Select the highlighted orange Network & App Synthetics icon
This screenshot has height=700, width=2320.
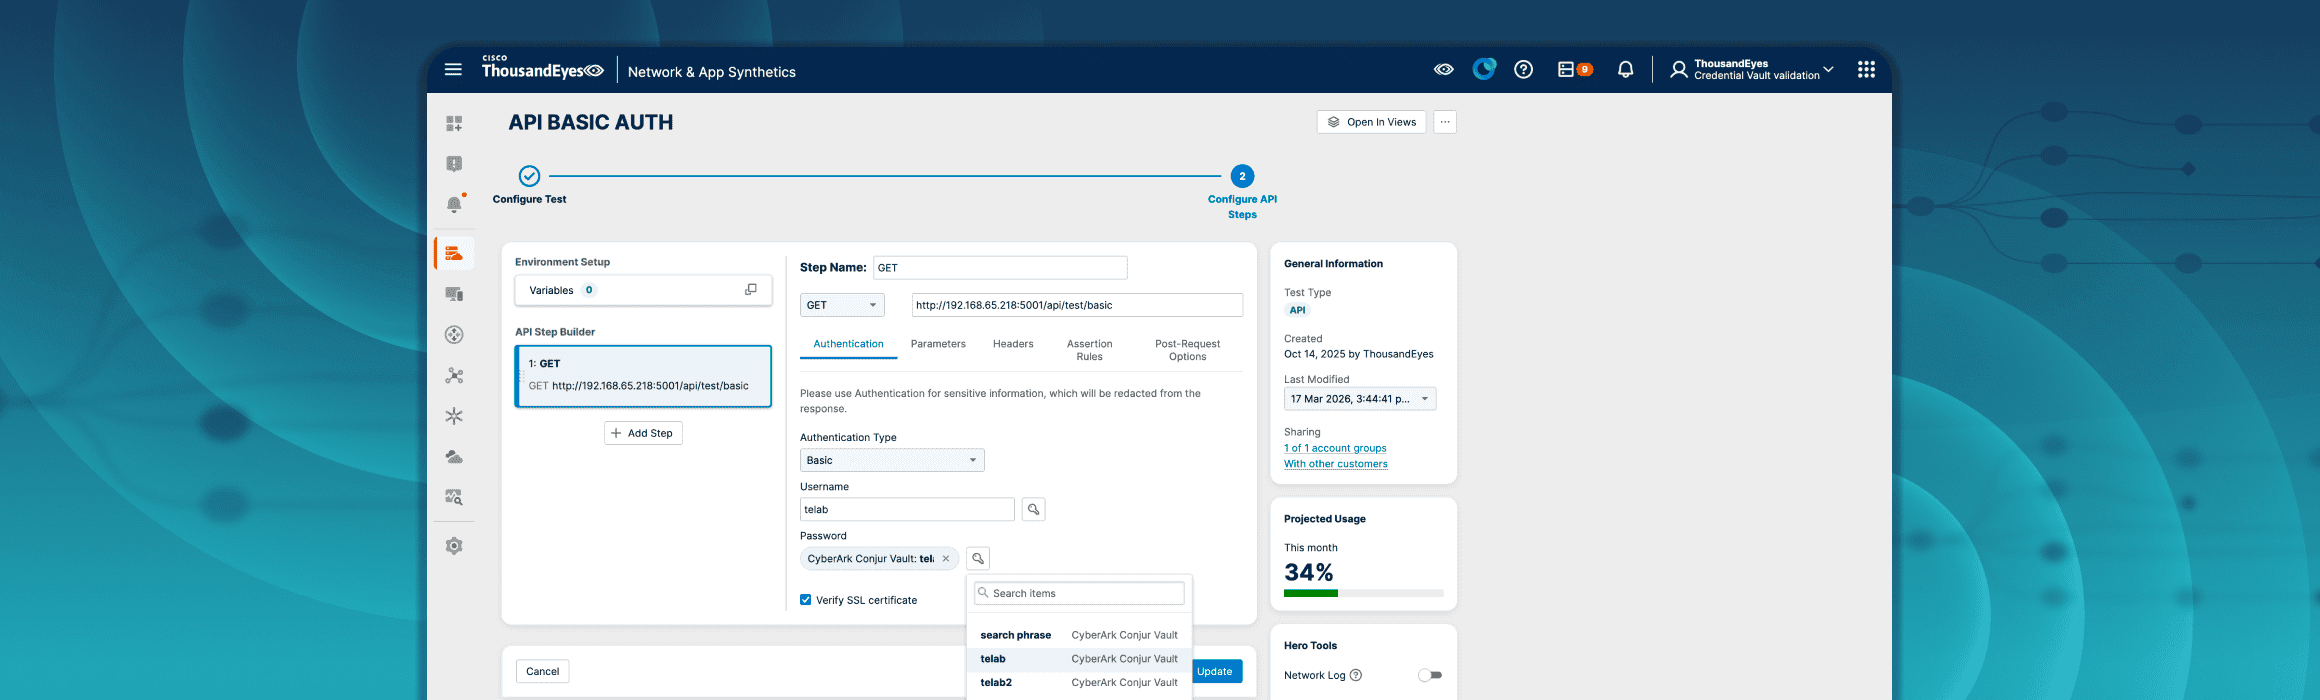[x=454, y=253]
